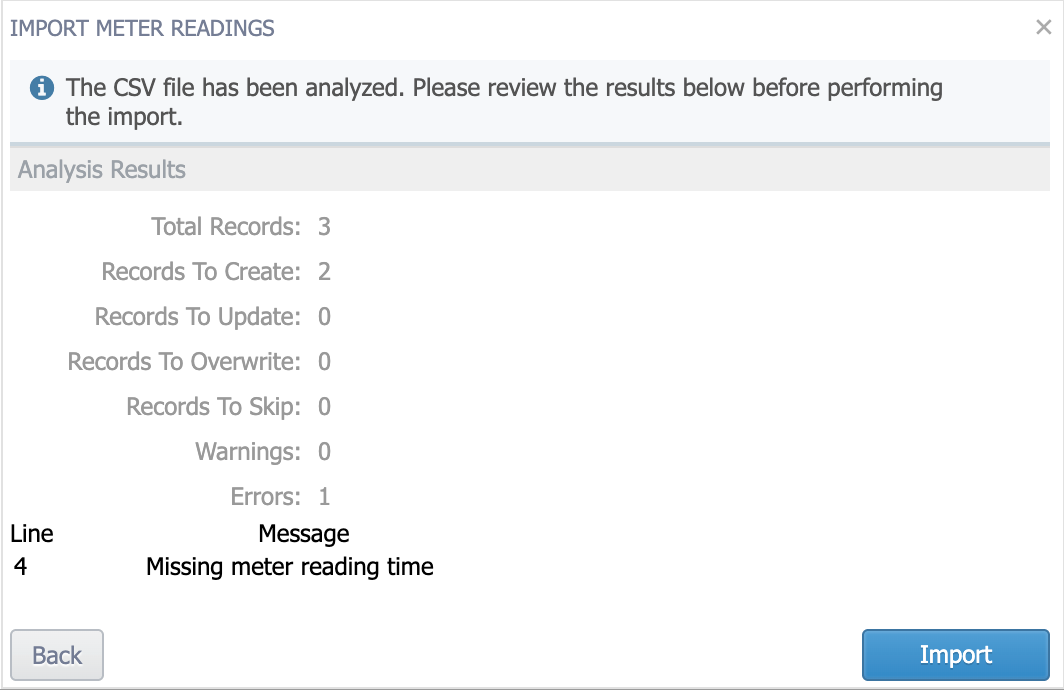Click the Import Meter Readings dialog title
The height and width of the screenshot is (690, 1064).
142,28
